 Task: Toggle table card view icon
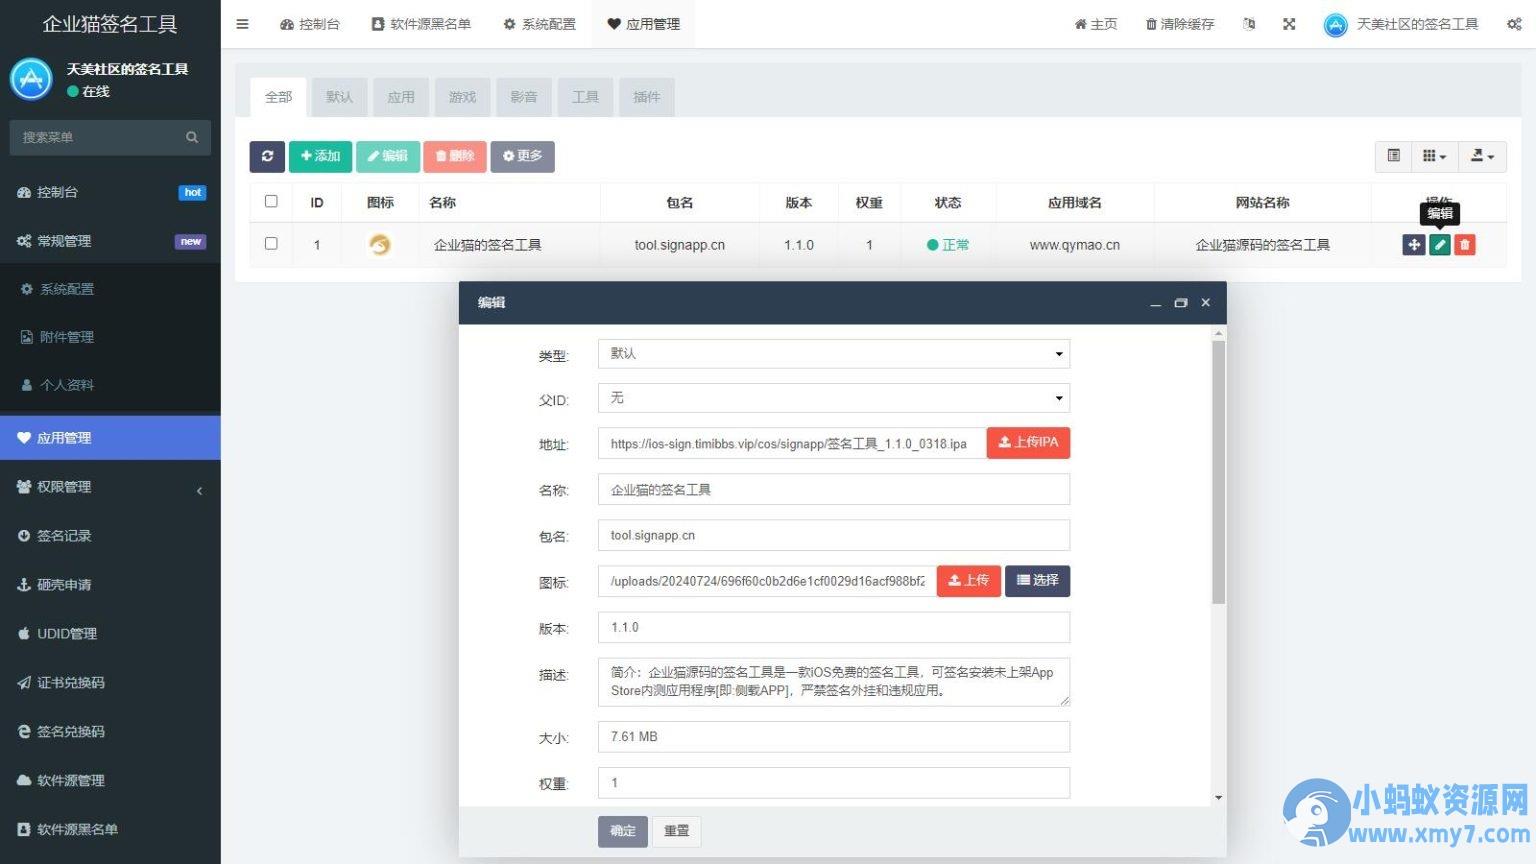[1393, 156]
